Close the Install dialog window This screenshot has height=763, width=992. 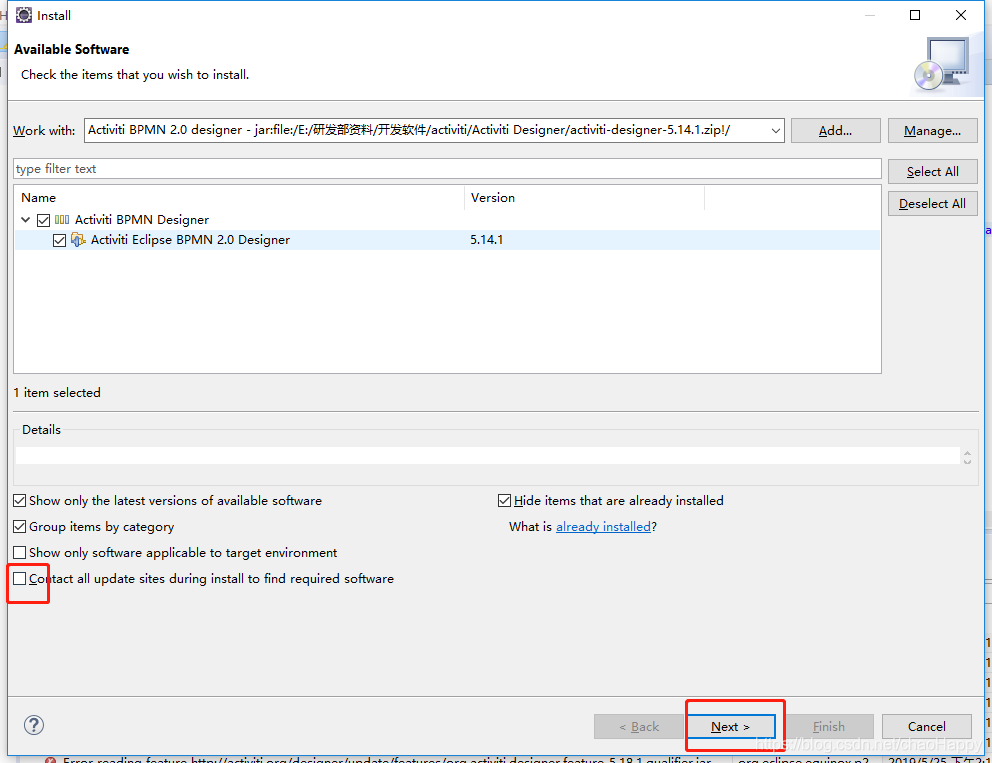(x=961, y=15)
